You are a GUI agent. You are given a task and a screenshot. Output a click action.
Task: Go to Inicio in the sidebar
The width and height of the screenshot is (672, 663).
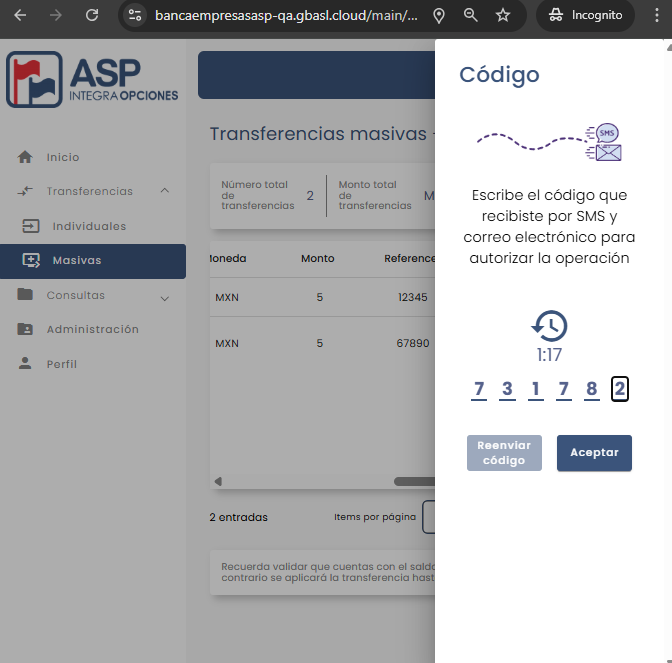(62, 157)
